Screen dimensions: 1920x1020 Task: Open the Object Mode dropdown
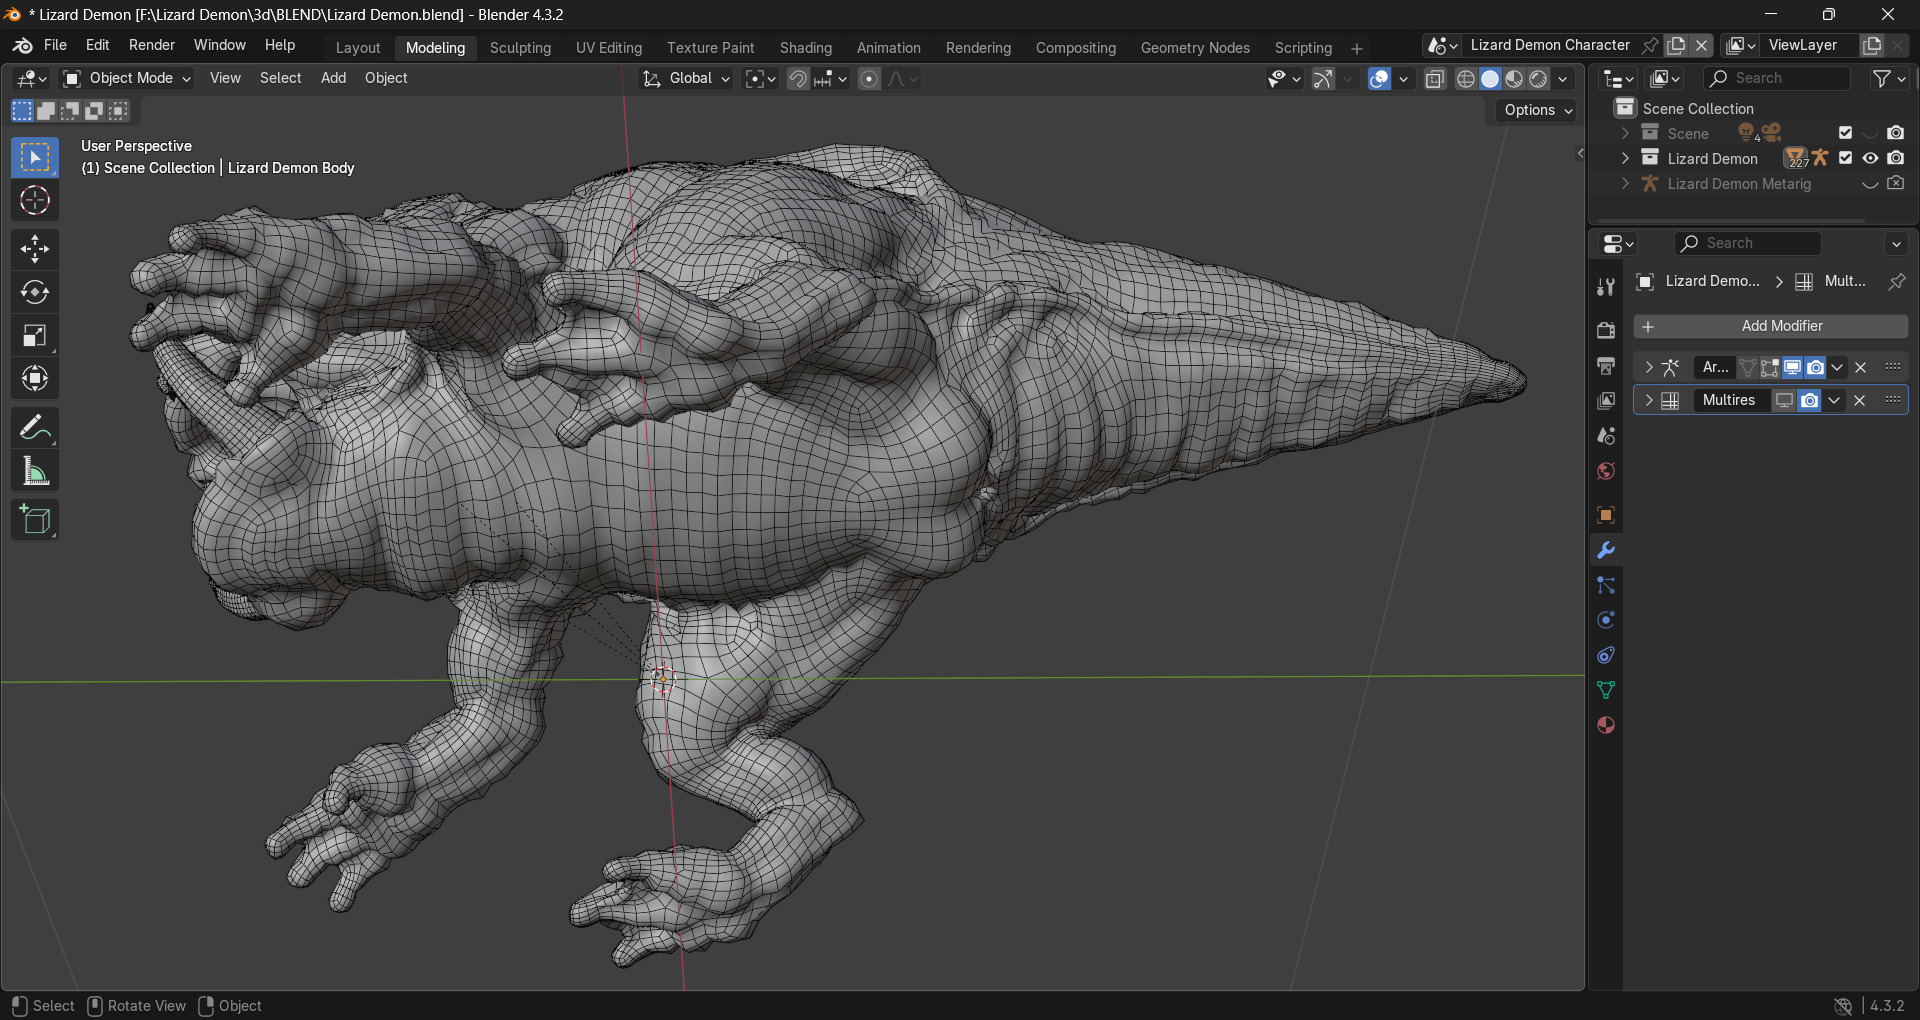click(127, 78)
